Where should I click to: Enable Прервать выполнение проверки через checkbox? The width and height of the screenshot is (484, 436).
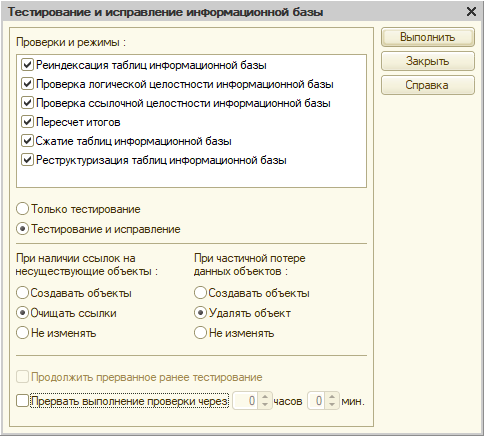point(22,401)
